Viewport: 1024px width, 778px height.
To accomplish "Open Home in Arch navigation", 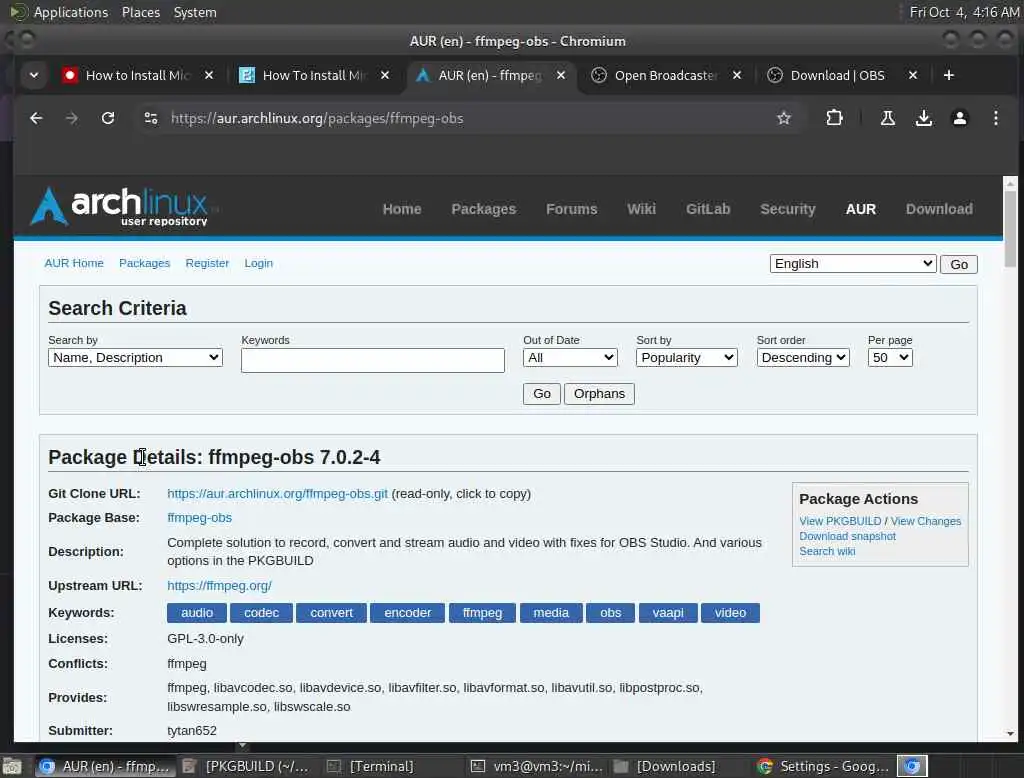I will pos(402,209).
